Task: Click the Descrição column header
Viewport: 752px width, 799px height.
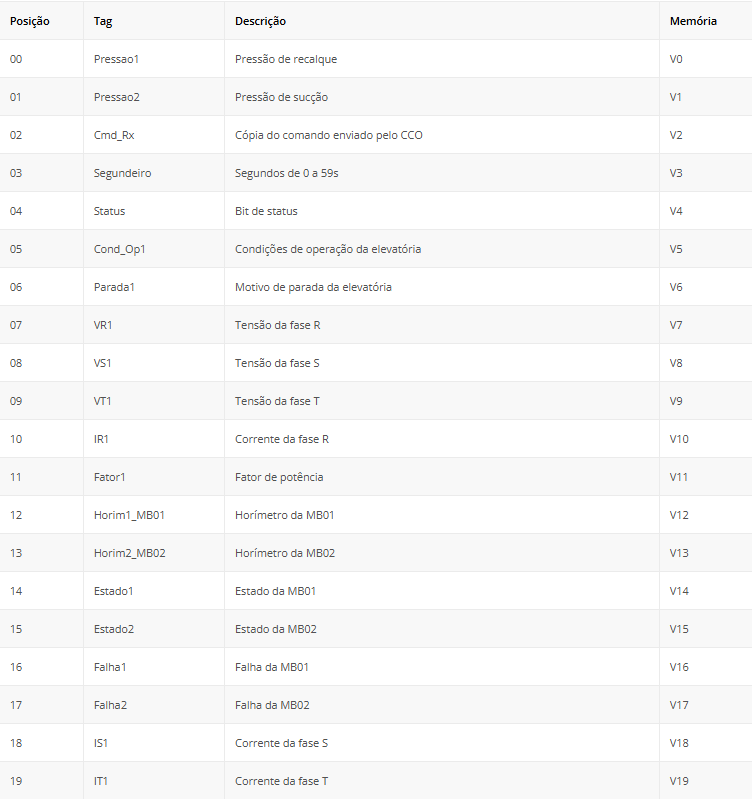Action: pyautogui.click(x=260, y=21)
